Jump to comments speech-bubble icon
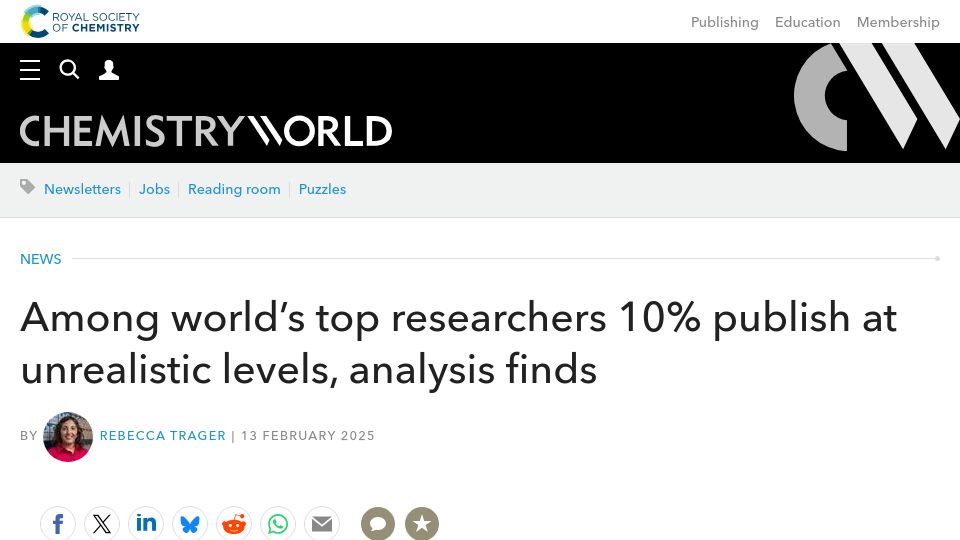This screenshot has width=960, height=540. 378,524
